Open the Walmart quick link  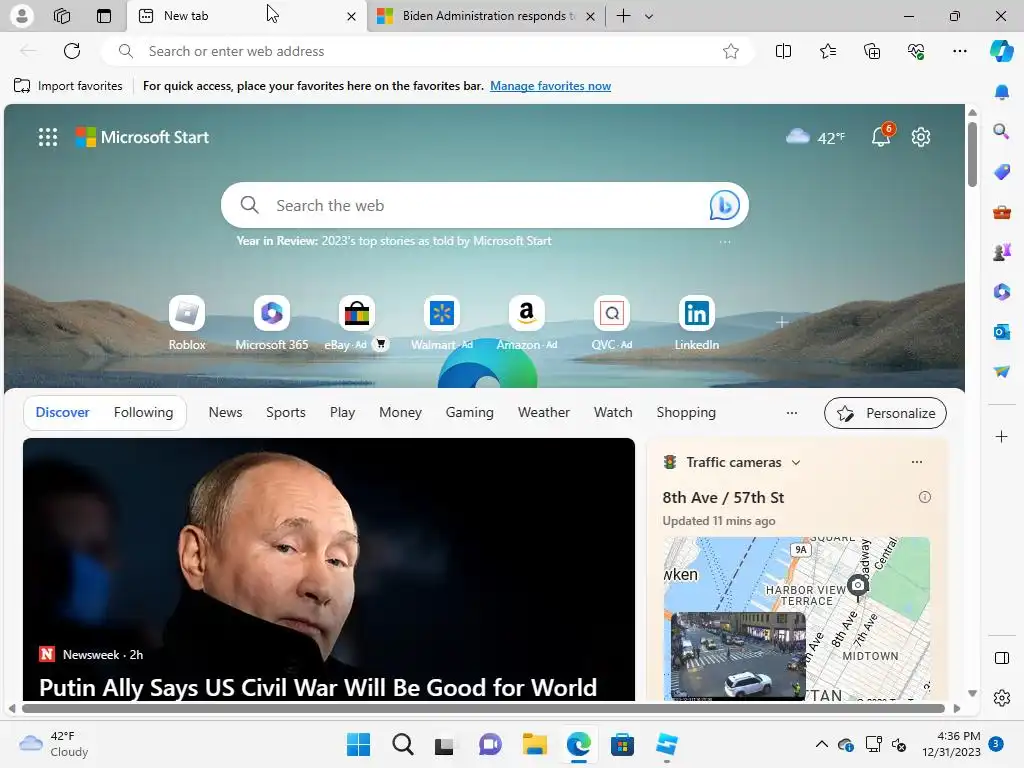click(441, 323)
